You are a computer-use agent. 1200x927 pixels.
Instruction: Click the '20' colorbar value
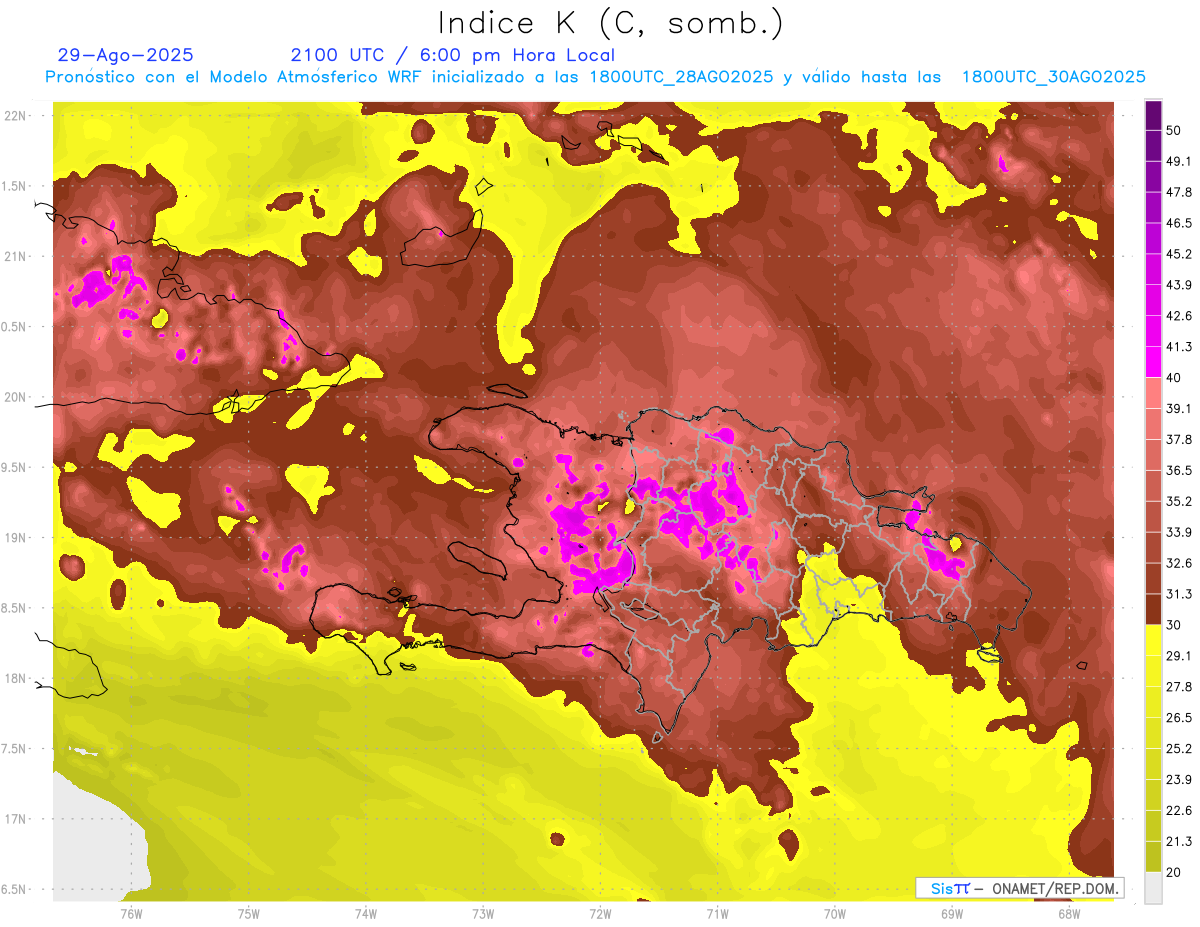[1175, 872]
